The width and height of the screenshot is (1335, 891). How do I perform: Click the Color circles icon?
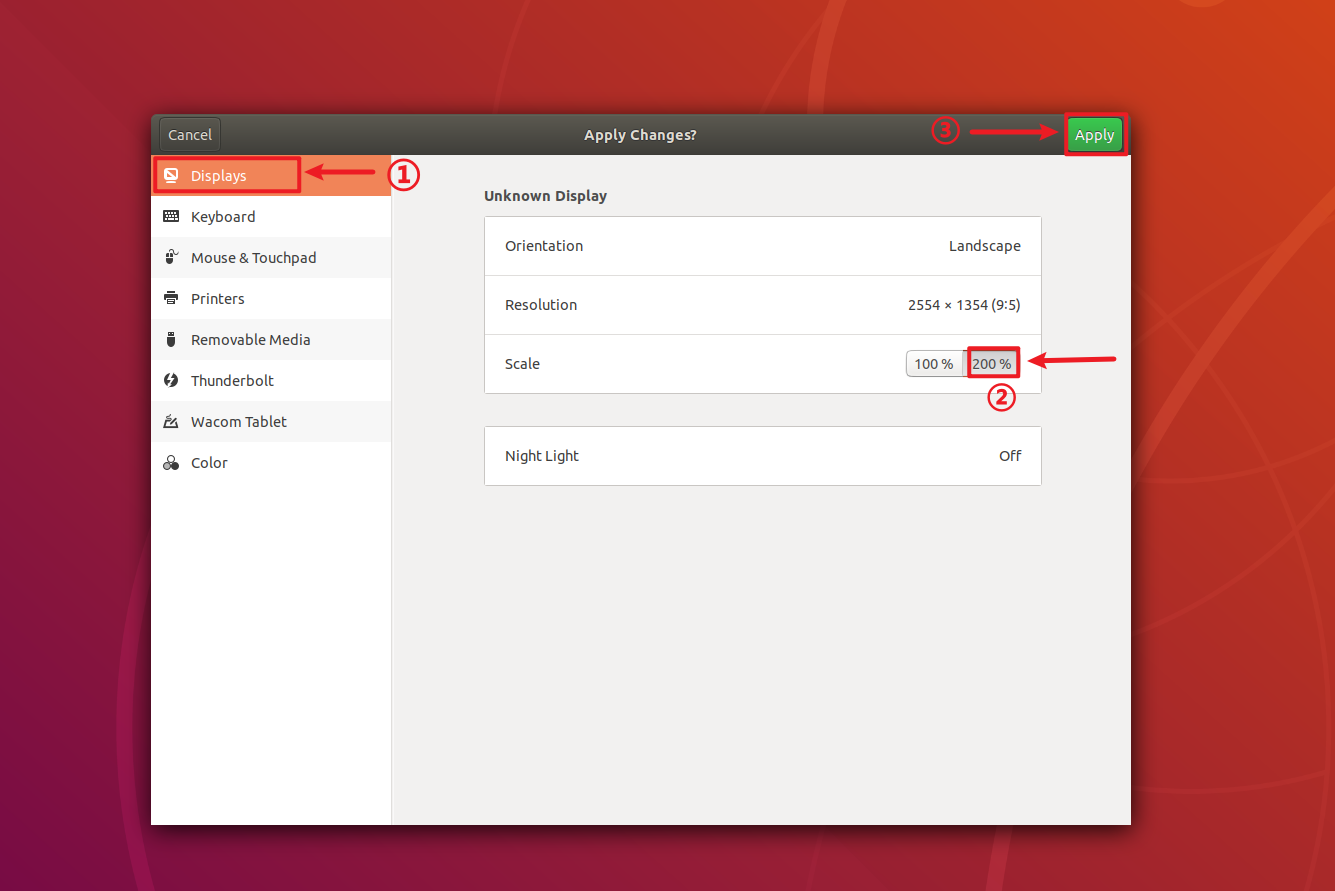[171, 463]
